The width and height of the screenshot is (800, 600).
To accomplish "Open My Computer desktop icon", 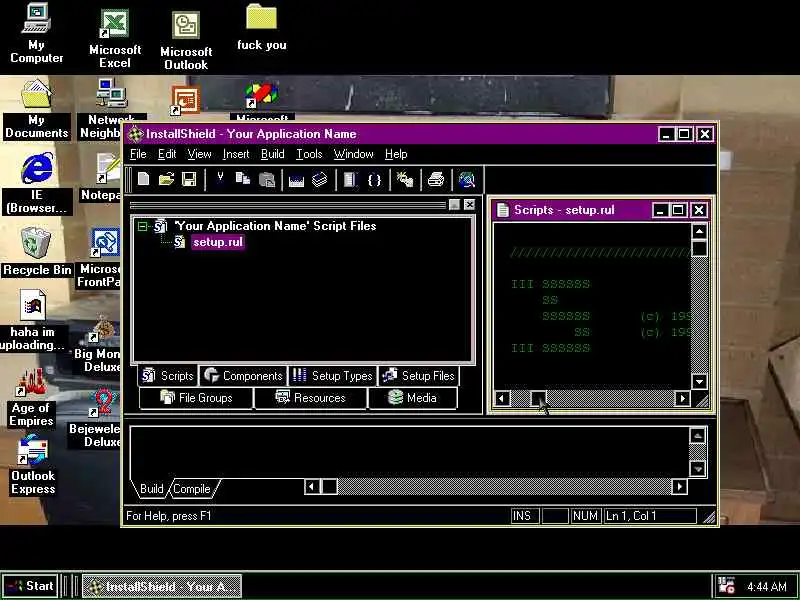I will [x=36, y=34].
